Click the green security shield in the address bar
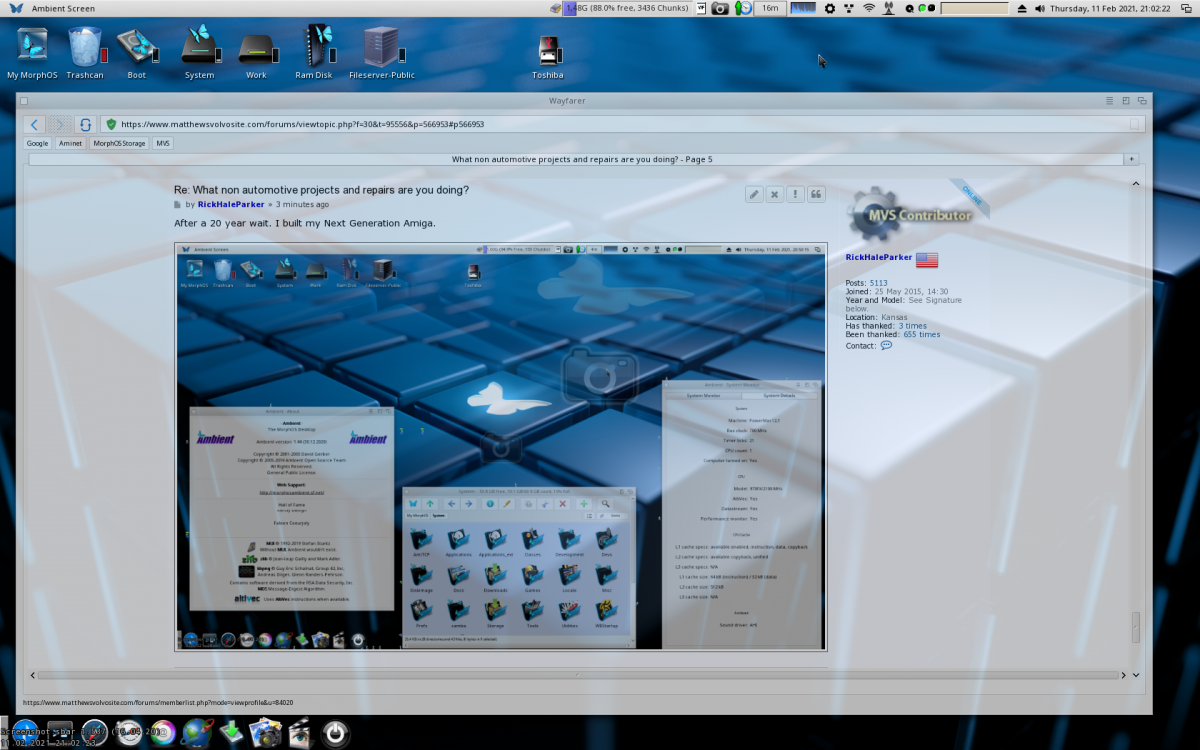The image size is (1200, 750). pyautogui.click(x=111, y=124)
